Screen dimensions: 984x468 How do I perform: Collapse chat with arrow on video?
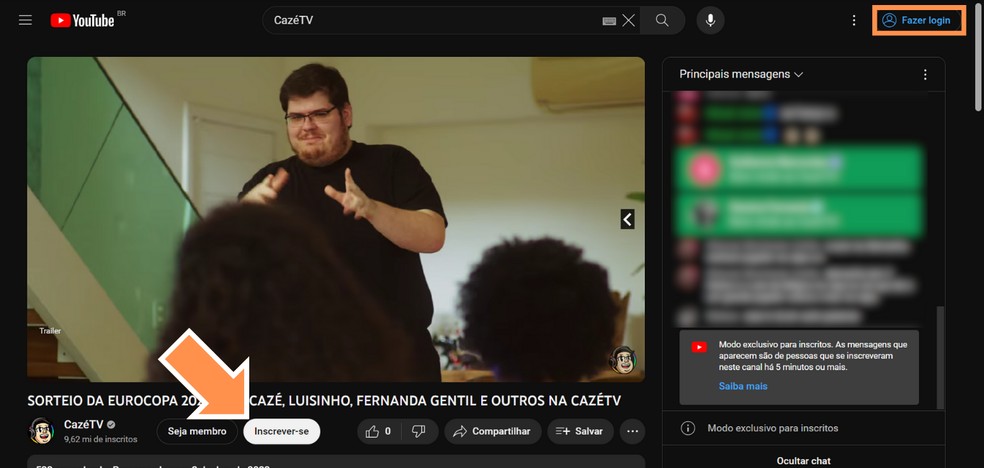(x=628, y=219)
